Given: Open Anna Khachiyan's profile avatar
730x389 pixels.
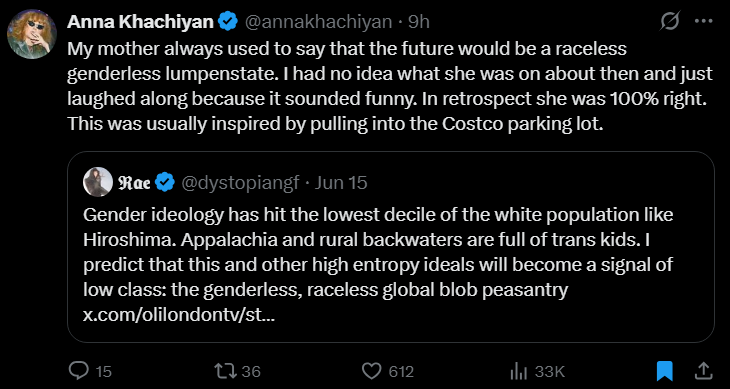Looking at the screenshot, I should pyautogui.click(x=32, y=34).
